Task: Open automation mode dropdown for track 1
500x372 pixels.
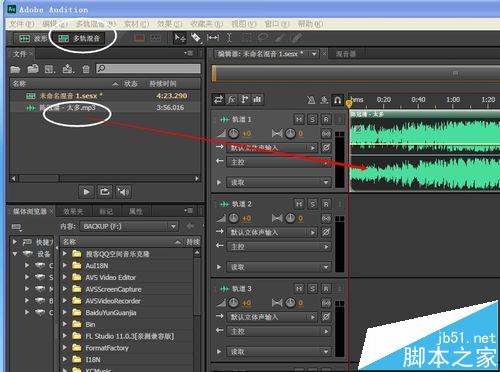Action: [279, 182]
